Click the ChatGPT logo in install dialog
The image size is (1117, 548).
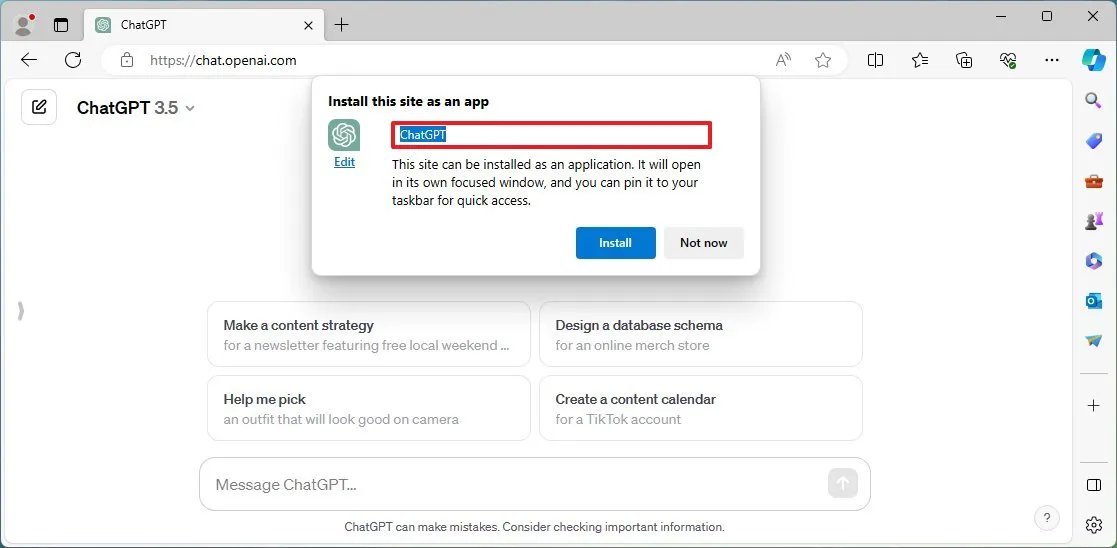[344, 135]
